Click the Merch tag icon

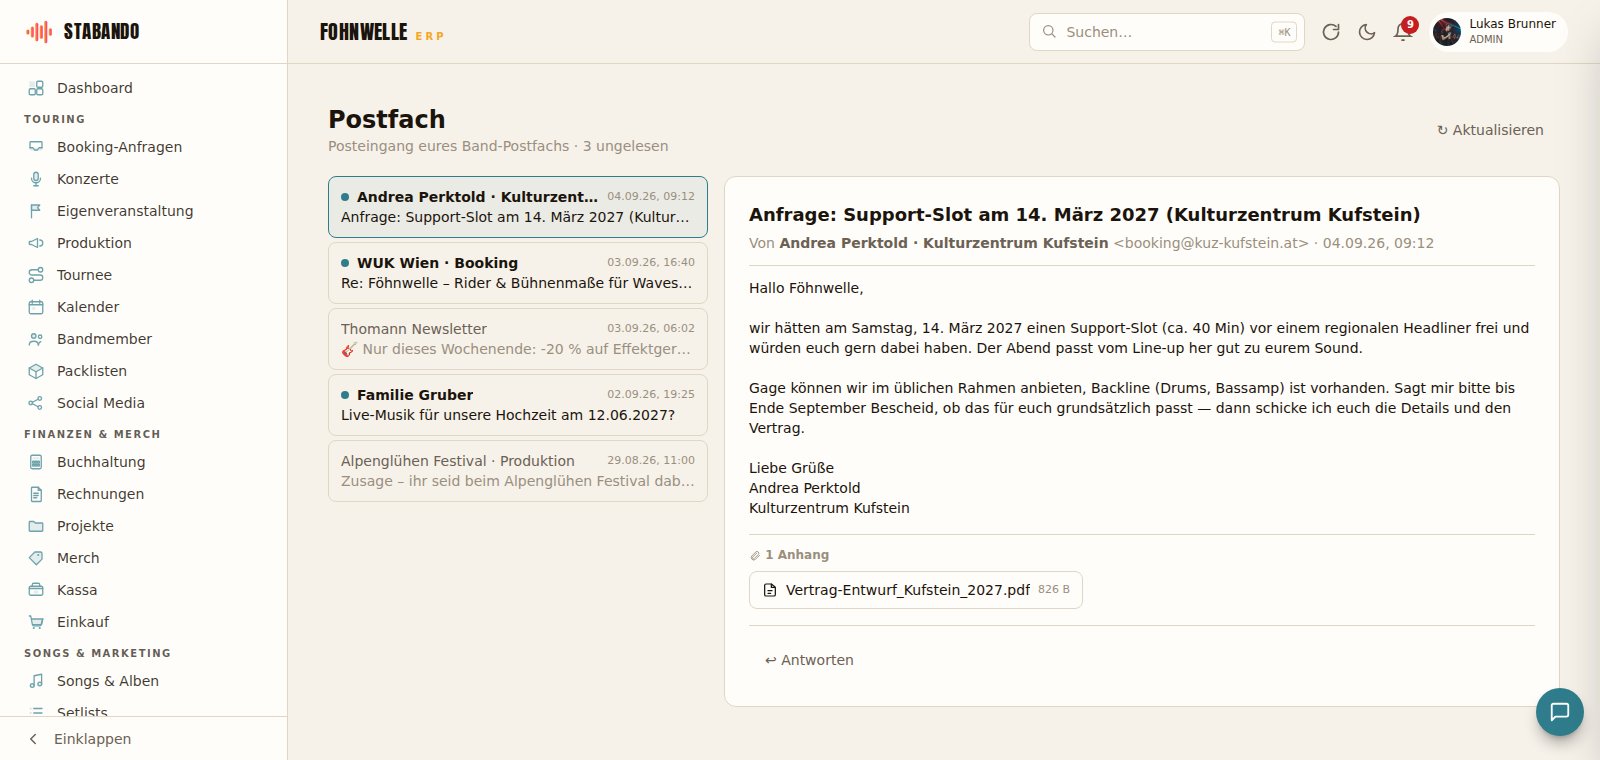click(x=36, y=558)
